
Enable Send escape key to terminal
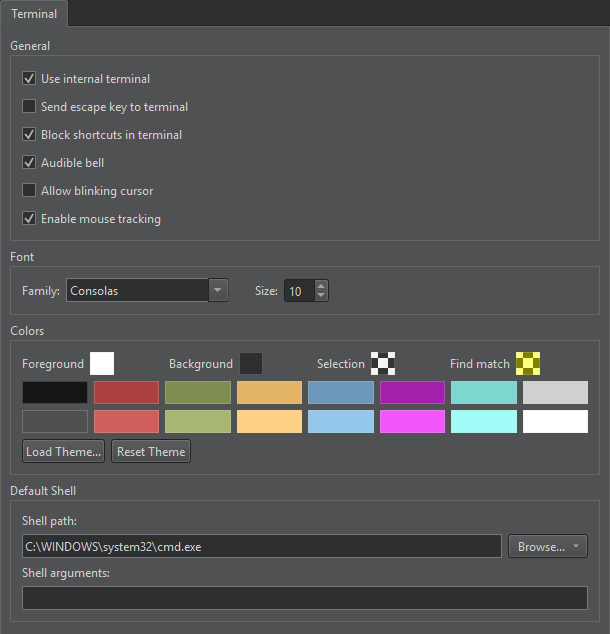pyautogui.click(x=29, y=106)
